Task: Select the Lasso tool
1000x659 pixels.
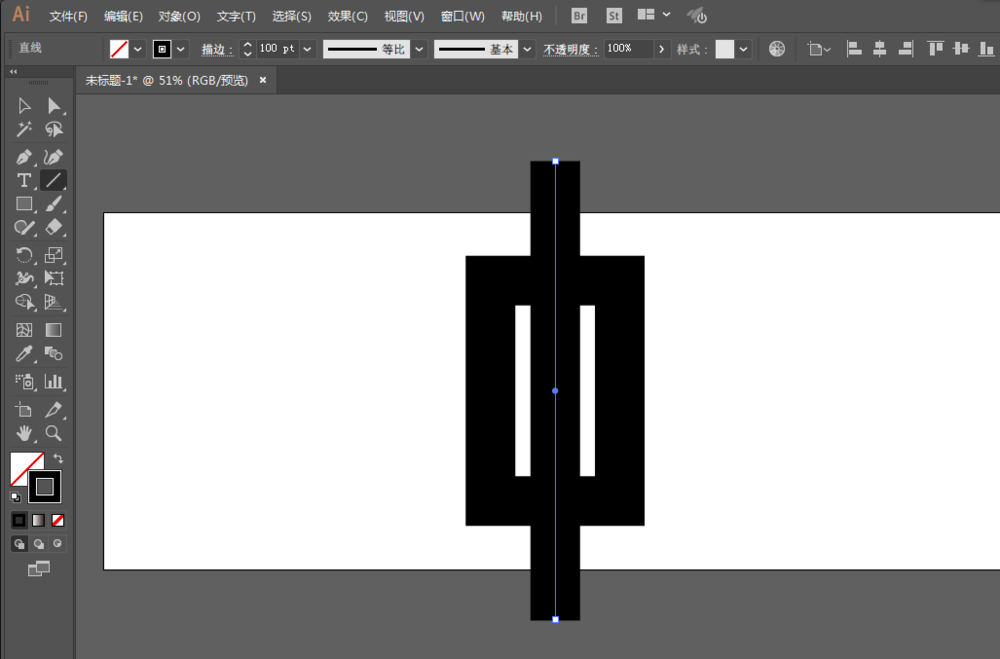Action: [x=54, y=130]
